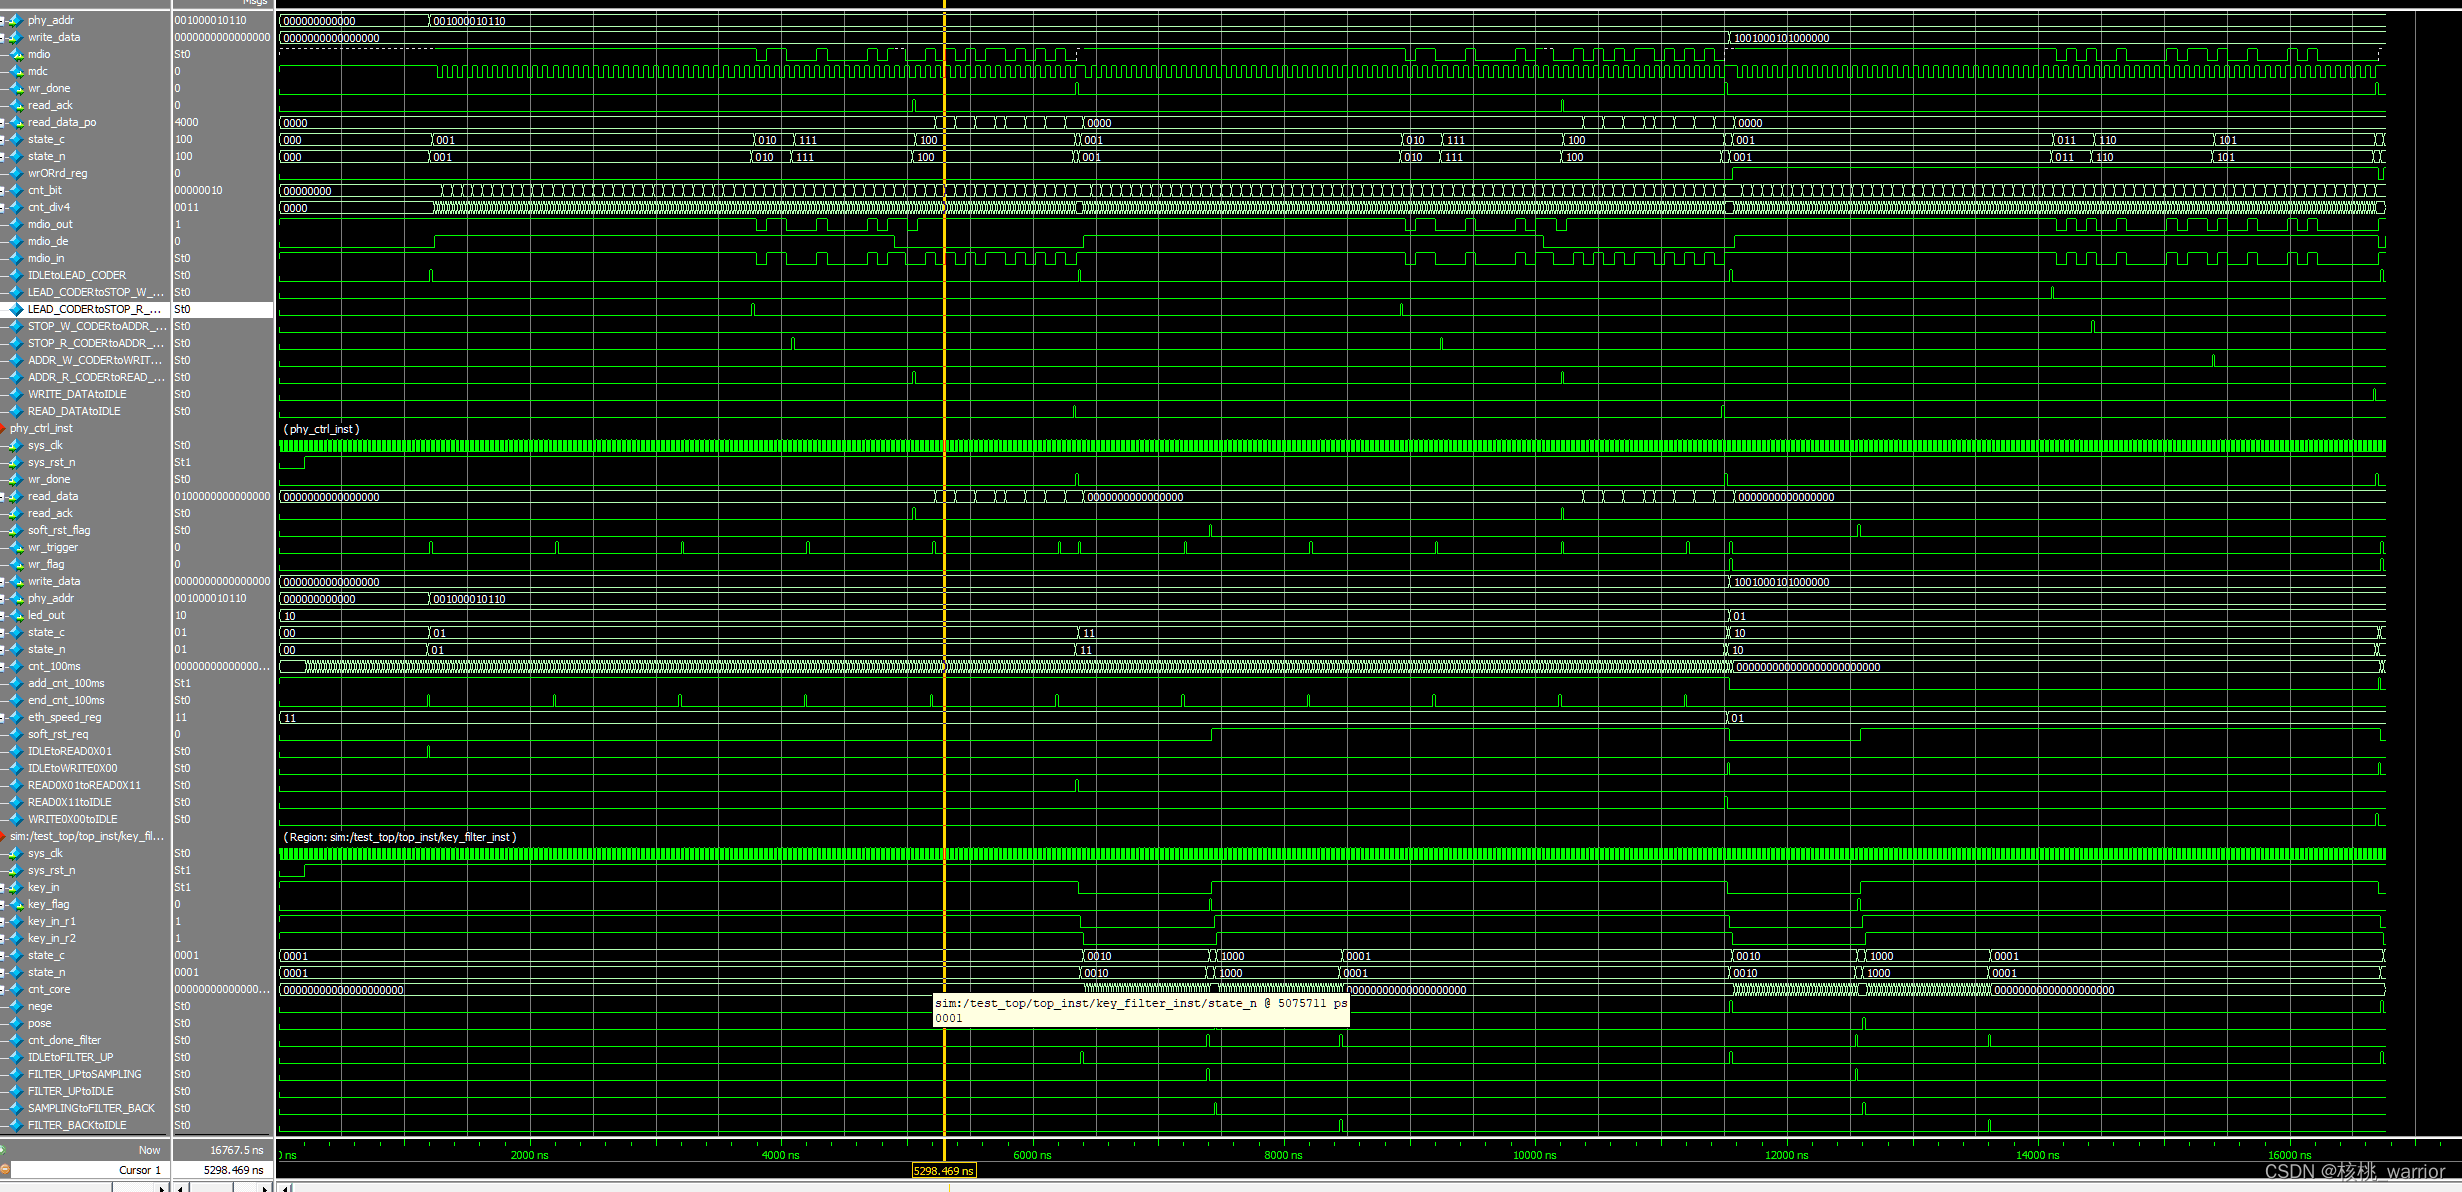Viewport: 2462px width, 1192px height.
Task: Click the orange remove cursor icon beside Cursor 1
Action: 4,1169
